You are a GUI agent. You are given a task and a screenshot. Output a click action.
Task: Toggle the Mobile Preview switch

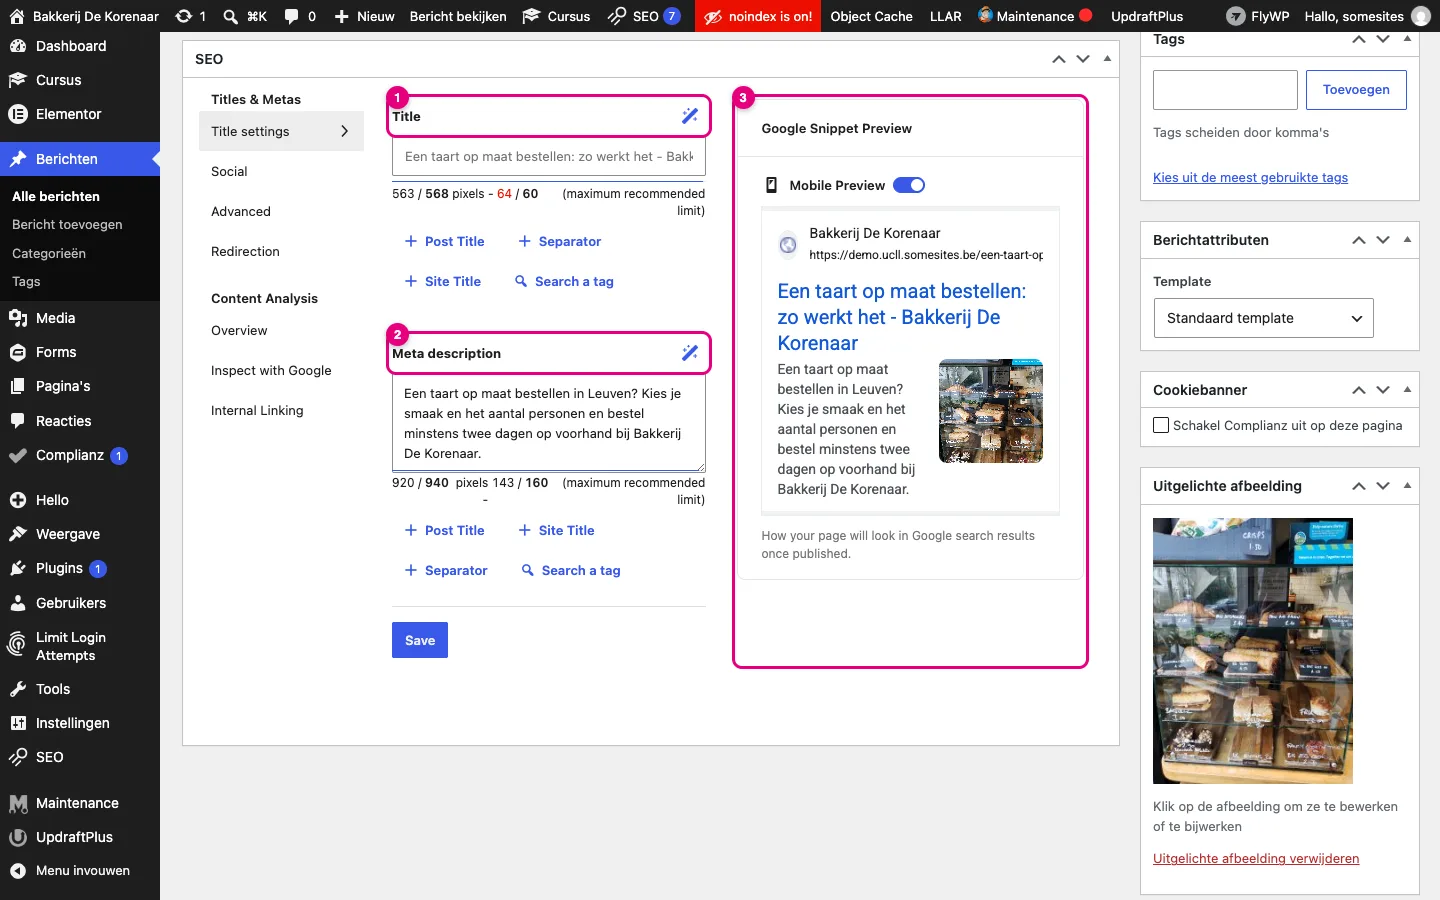click(909, 185)
